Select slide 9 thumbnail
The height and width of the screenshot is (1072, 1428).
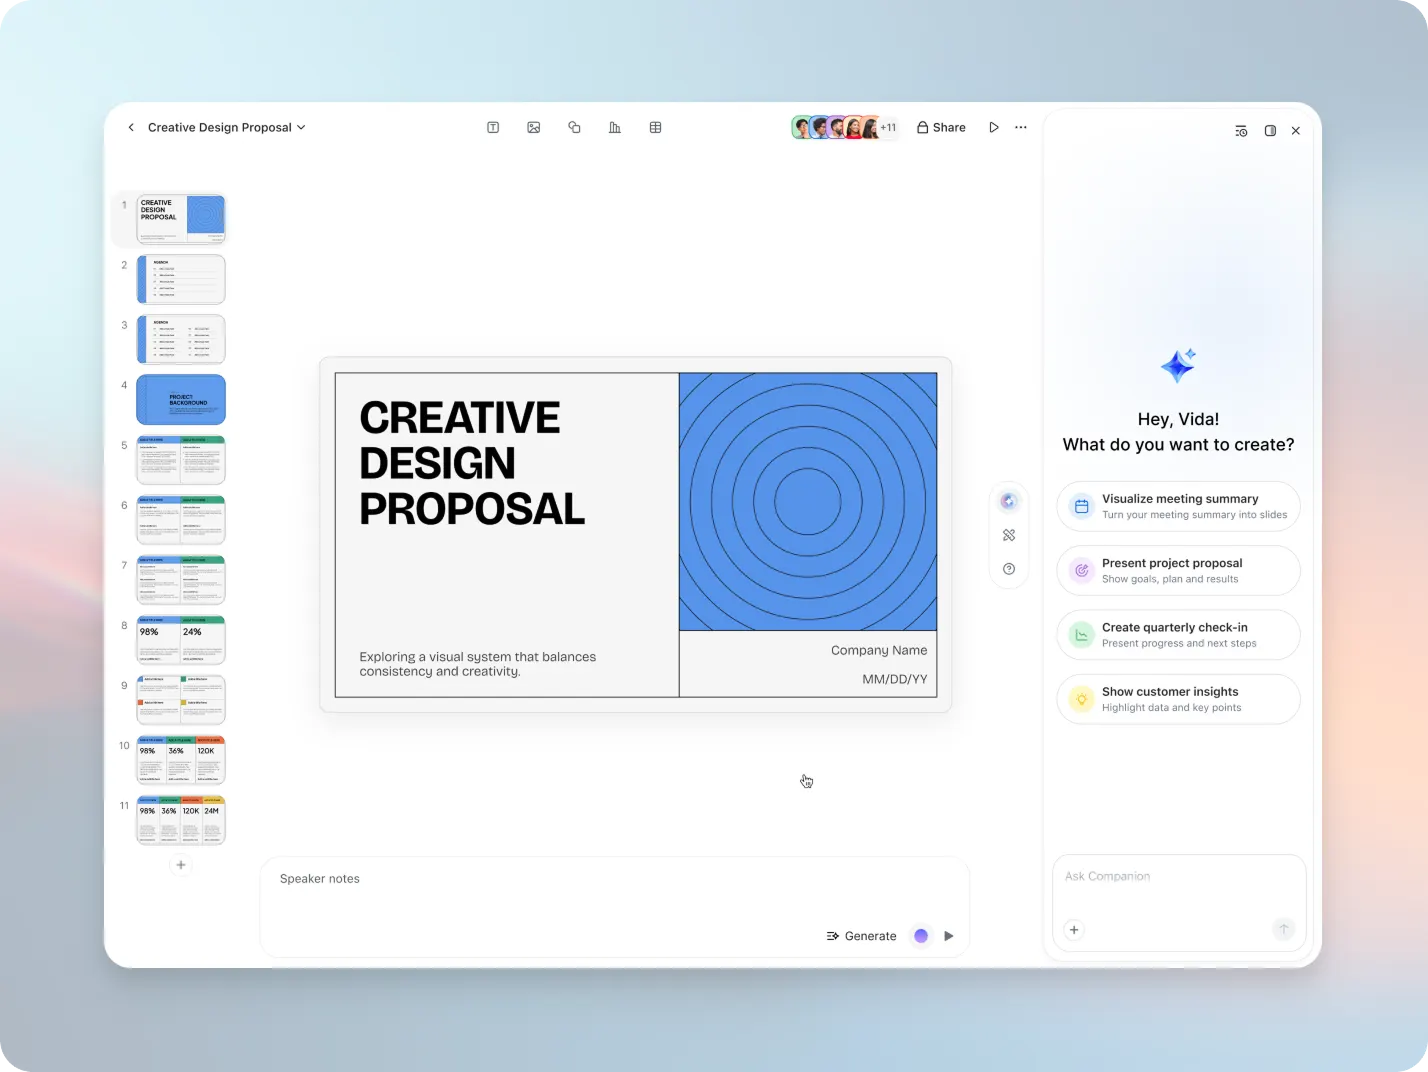tap(181, 699)
